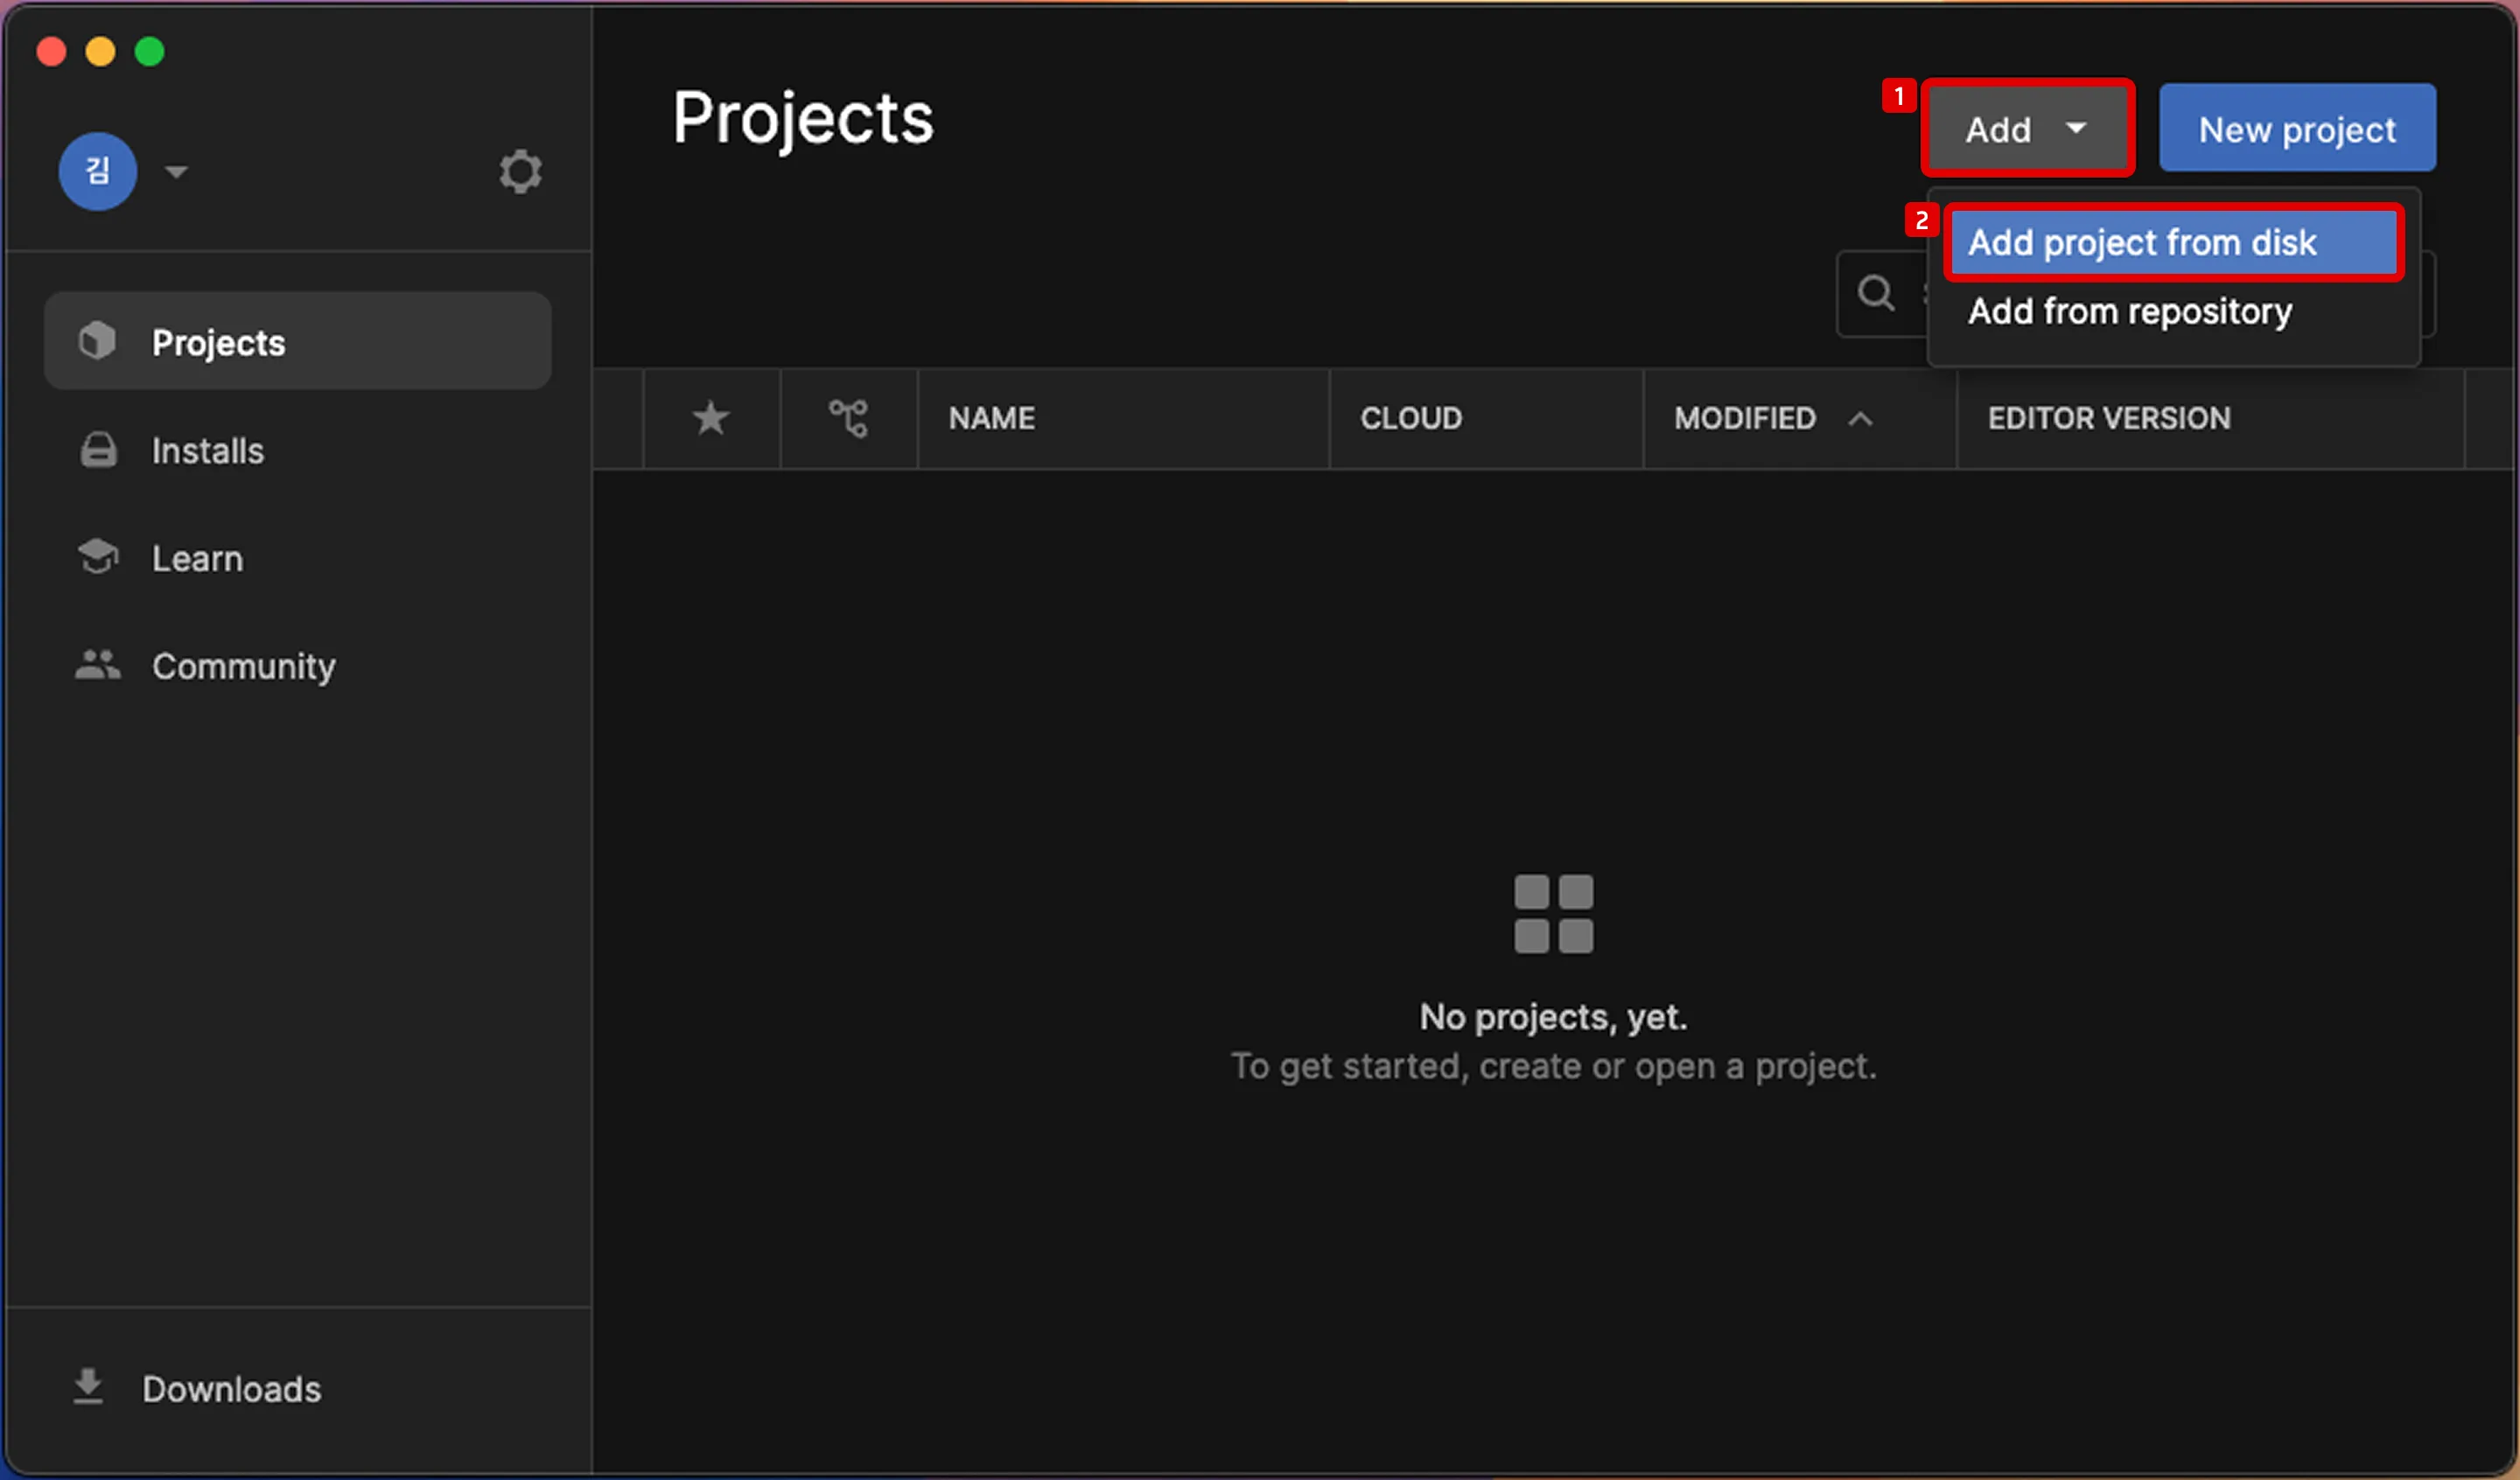Open the Community section
Screen dimensions: 2520x1480
[298, 666]
